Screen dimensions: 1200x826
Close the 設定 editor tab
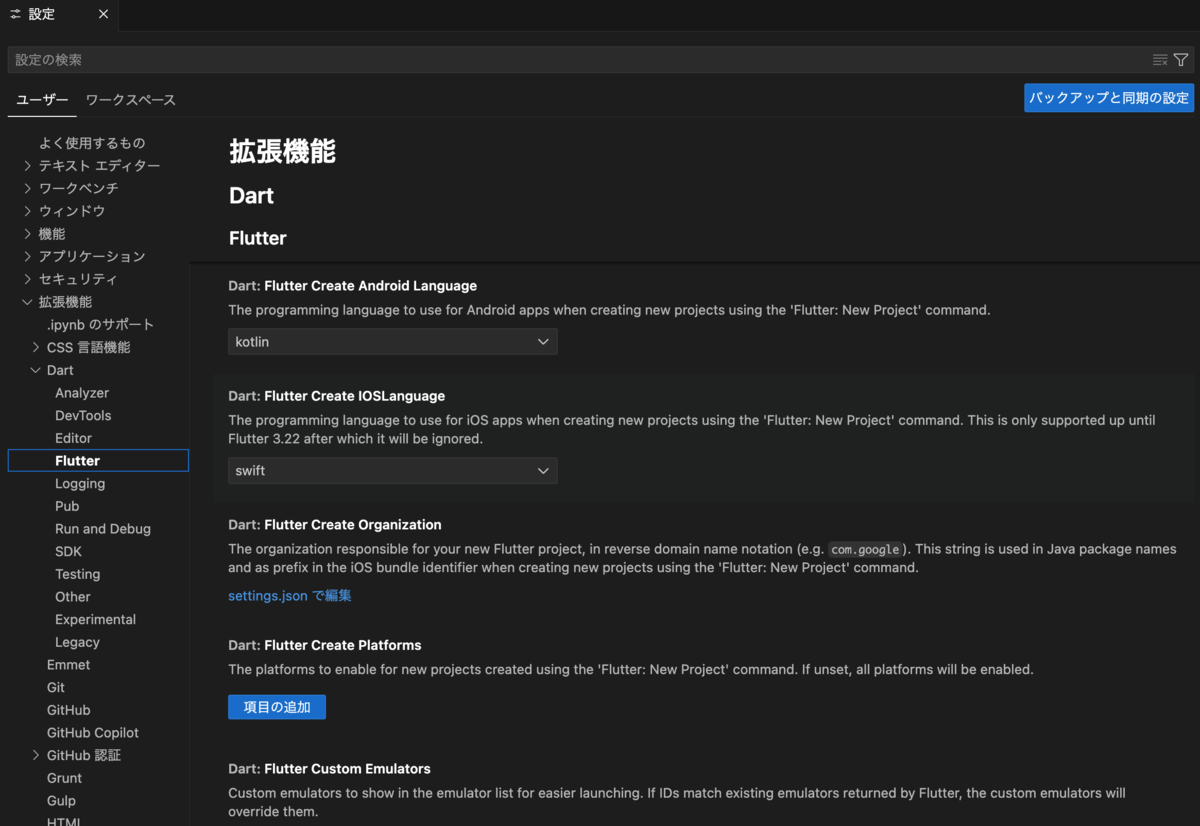point(104,15)
